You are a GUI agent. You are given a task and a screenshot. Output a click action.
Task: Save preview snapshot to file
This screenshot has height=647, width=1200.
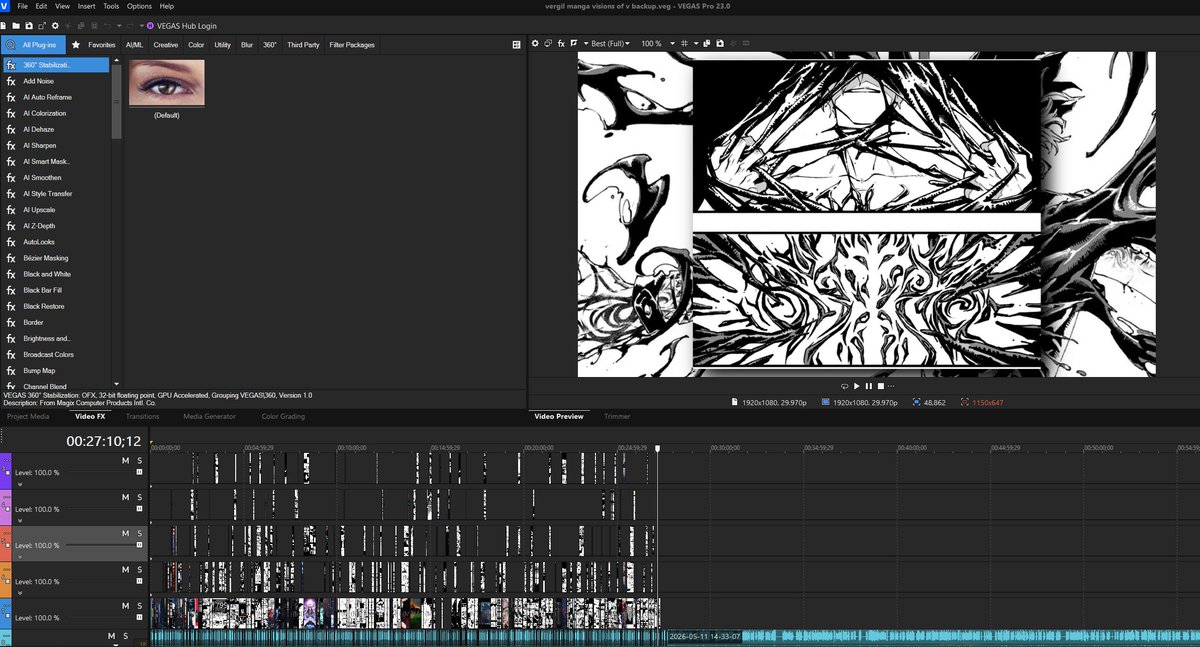[719, 44]
